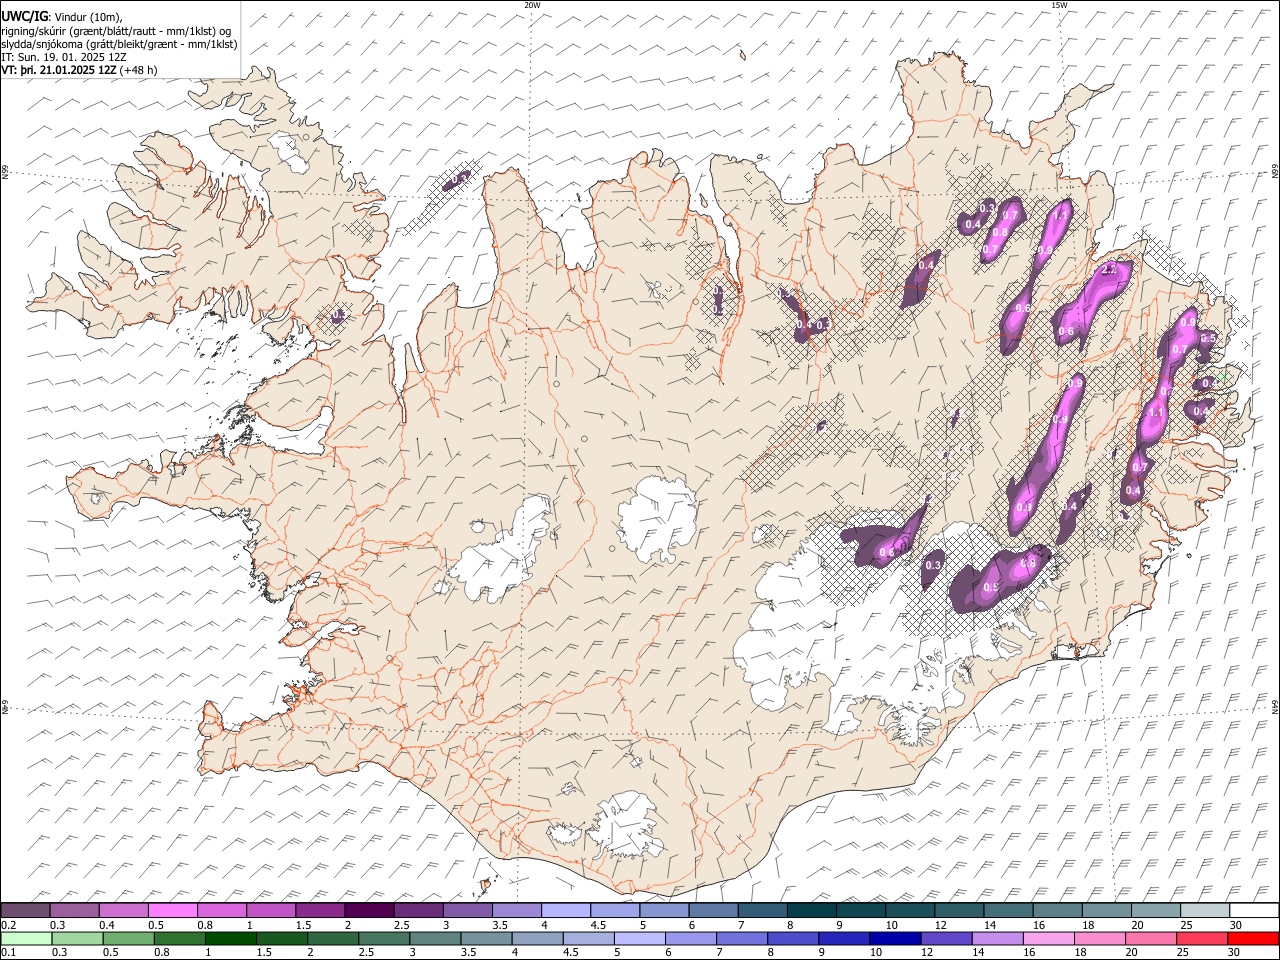
Task: Click the 'VT: þri. 21.01.2025 12Z (+48 h)' line
Action: pyautogui.click(x=79, y=70)
